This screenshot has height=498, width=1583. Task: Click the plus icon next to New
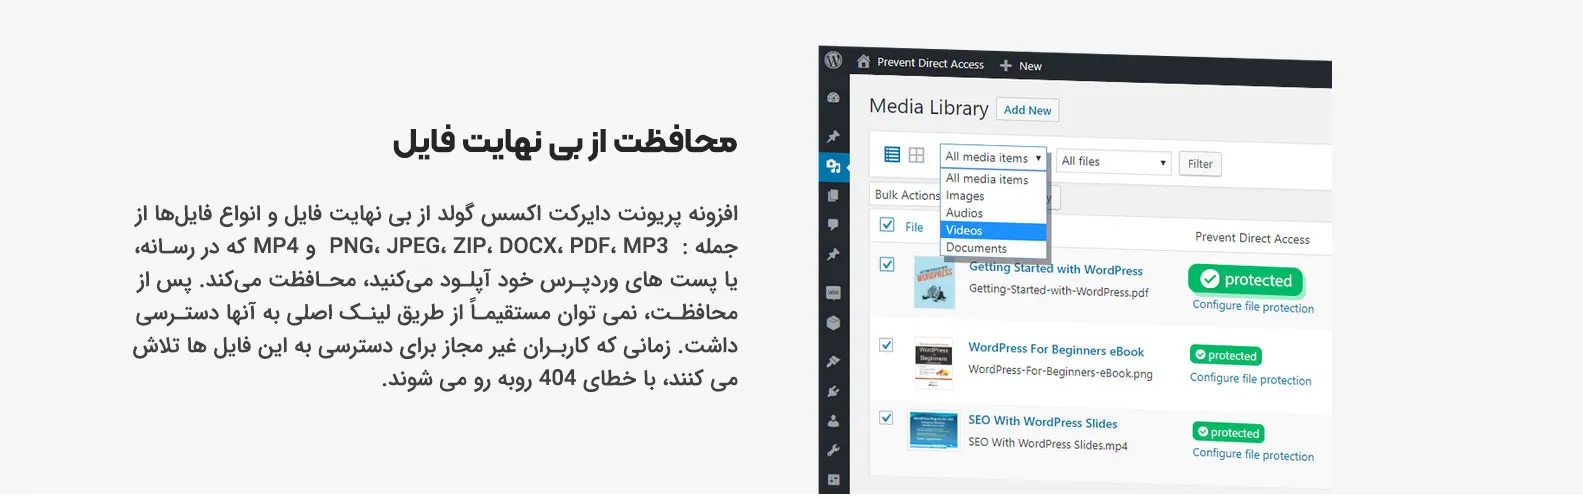[1006, 66]
